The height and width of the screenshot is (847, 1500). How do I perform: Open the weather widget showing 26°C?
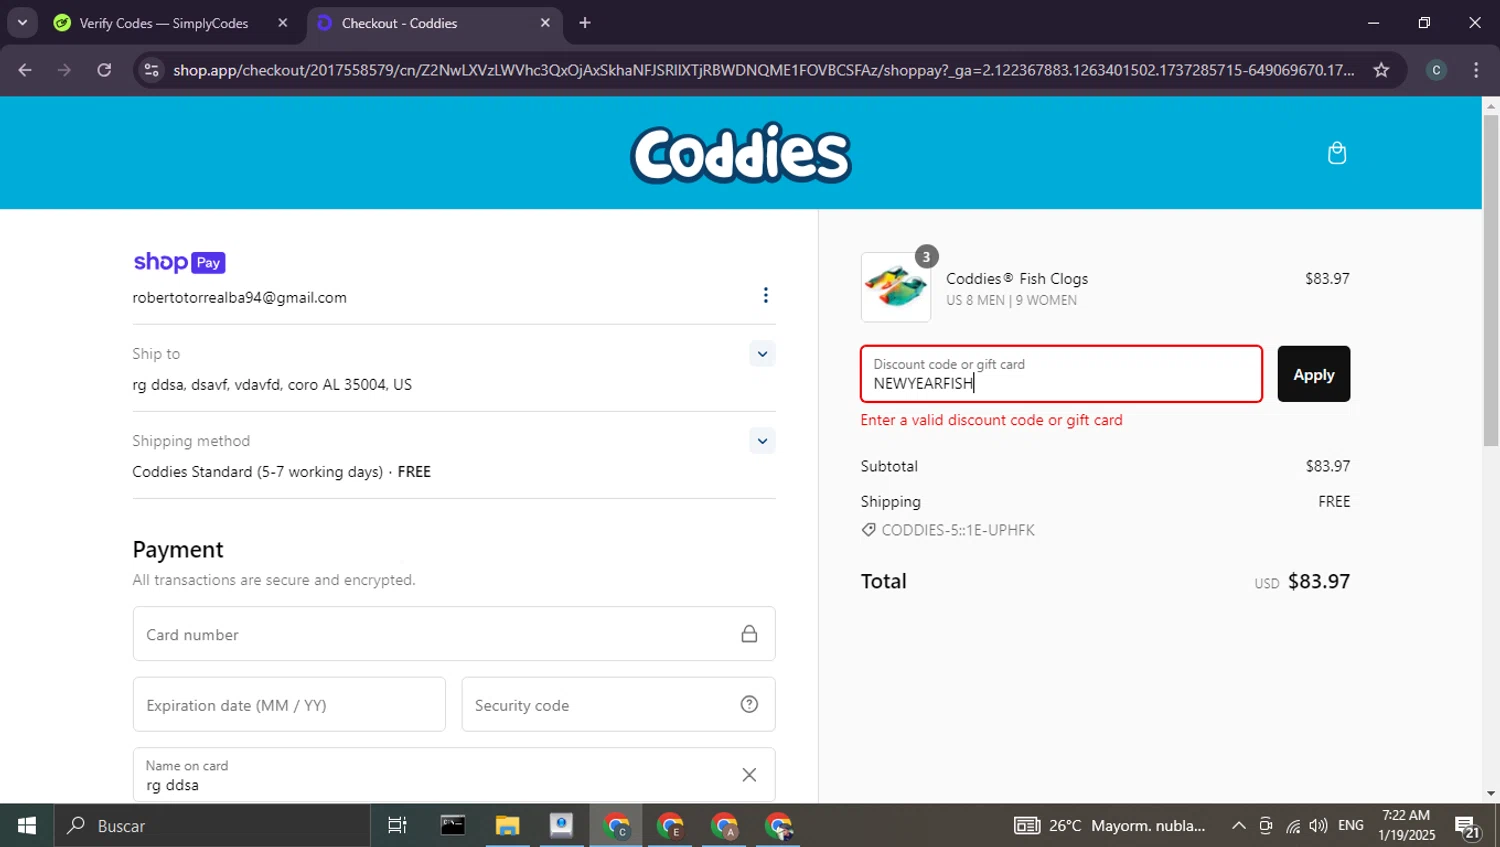pyautogui.click(x=1110, y=825)
